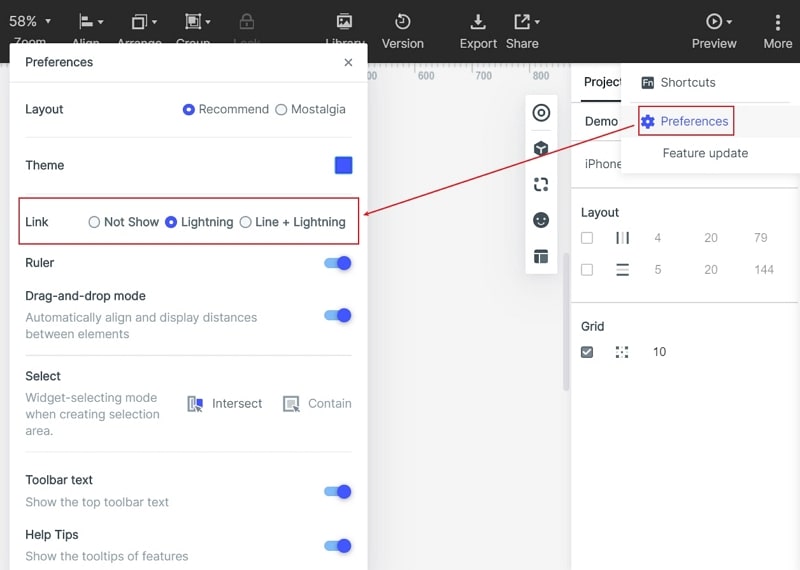Edit column count value 4
Viewport: 800px width, 570px height.
coord(658,238)
